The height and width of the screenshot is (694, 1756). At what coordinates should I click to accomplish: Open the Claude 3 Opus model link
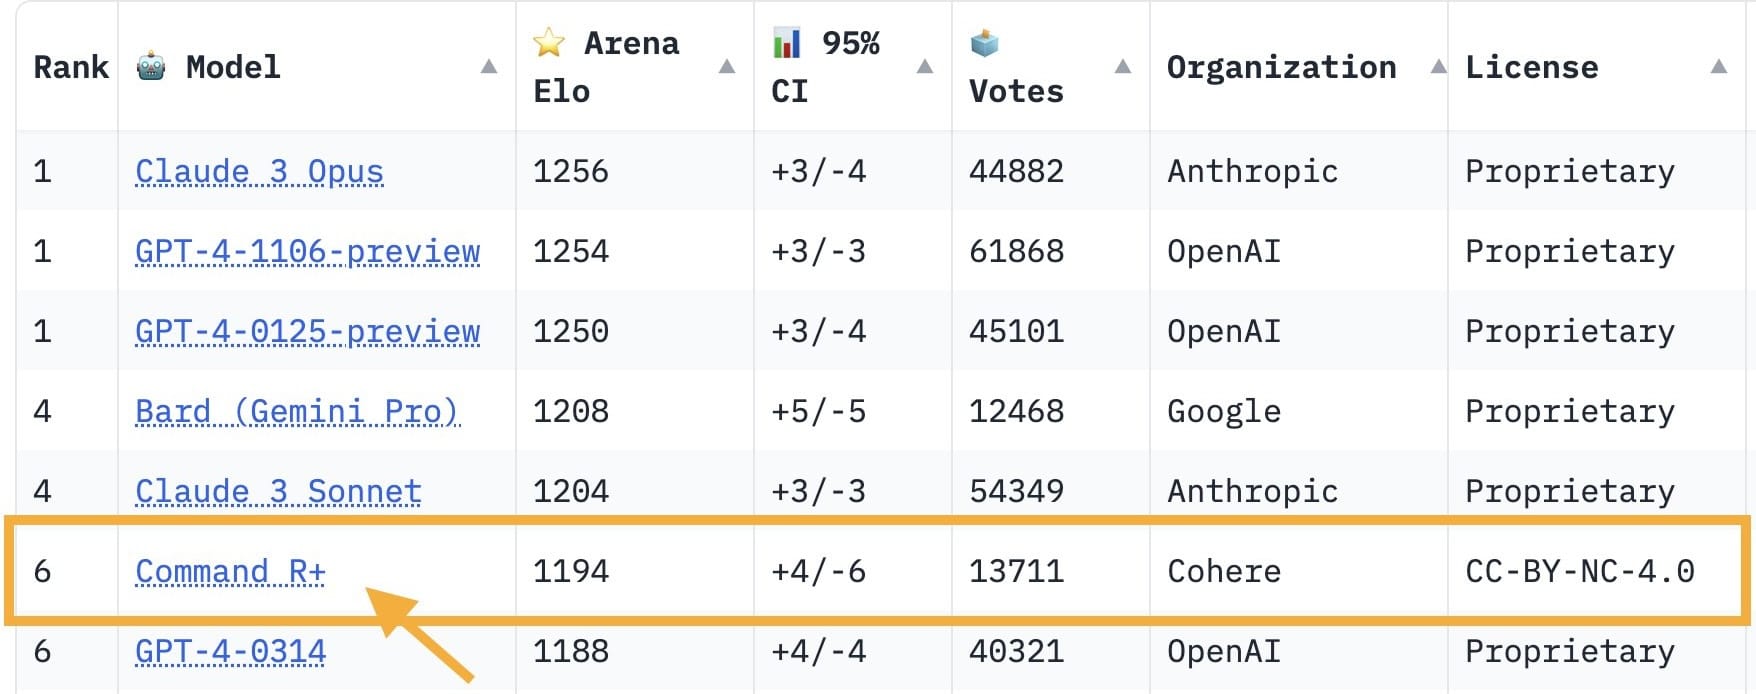tap(259, 171)
